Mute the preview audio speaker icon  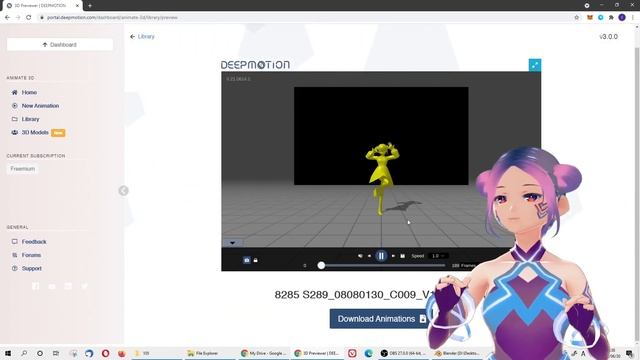[x=360, y=256]
